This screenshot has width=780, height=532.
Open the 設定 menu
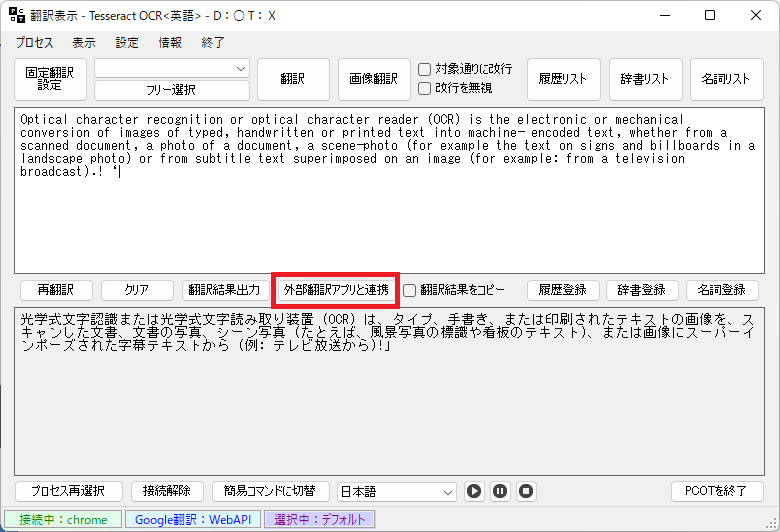click(x=127, y=43)
